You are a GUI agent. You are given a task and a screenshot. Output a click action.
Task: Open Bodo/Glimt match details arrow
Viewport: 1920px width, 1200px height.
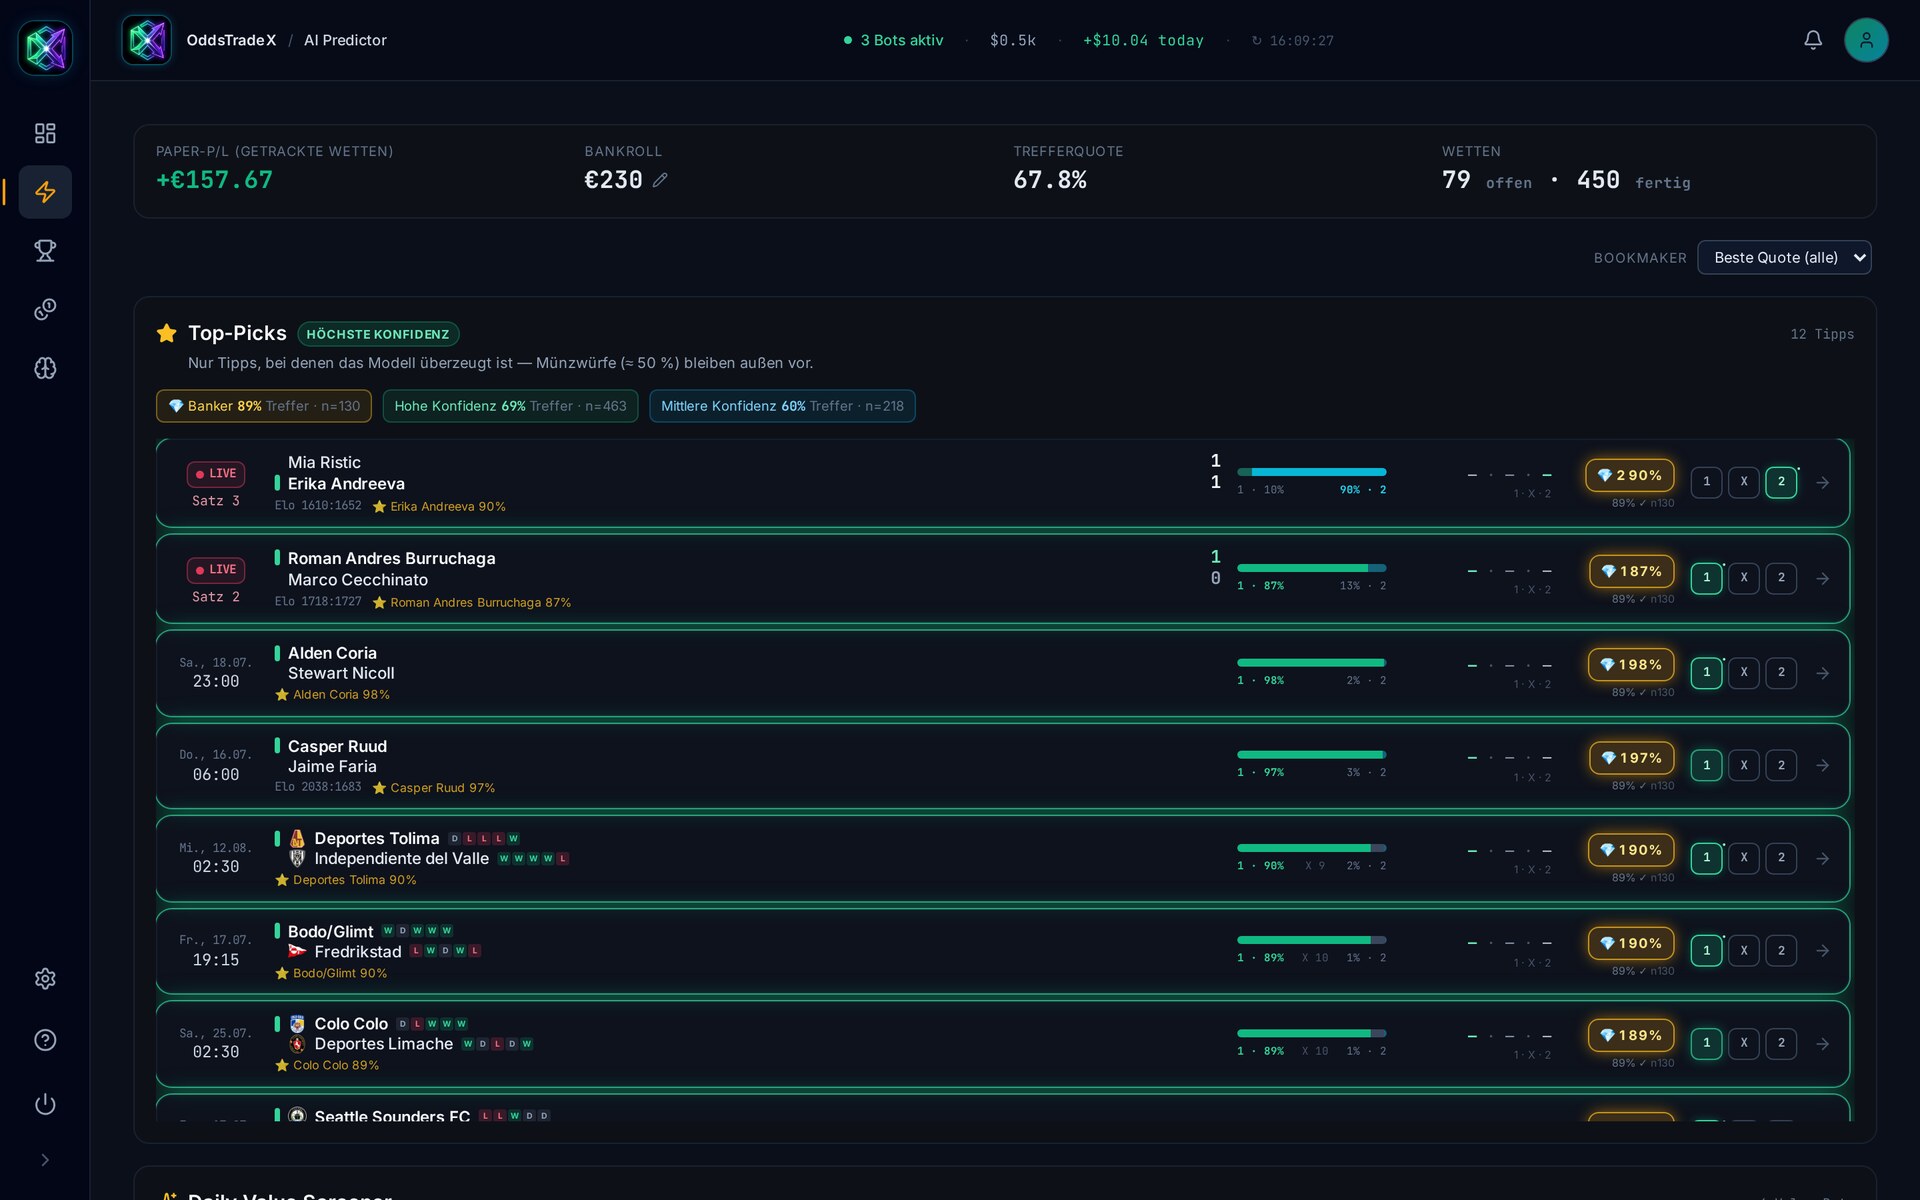click(x=1823, y=950)
